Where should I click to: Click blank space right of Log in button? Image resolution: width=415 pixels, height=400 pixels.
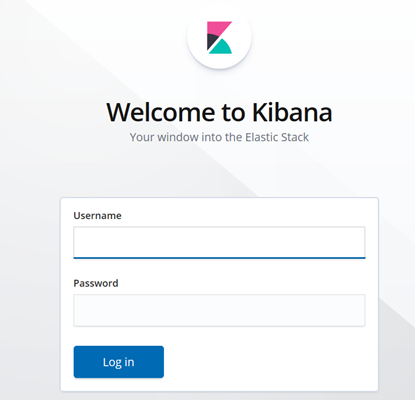click(267, 362)
